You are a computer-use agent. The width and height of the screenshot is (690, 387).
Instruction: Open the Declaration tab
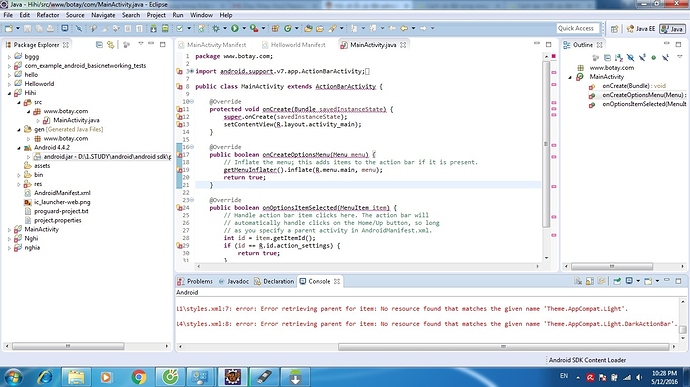pyautogui.click(x=274, y=281)
